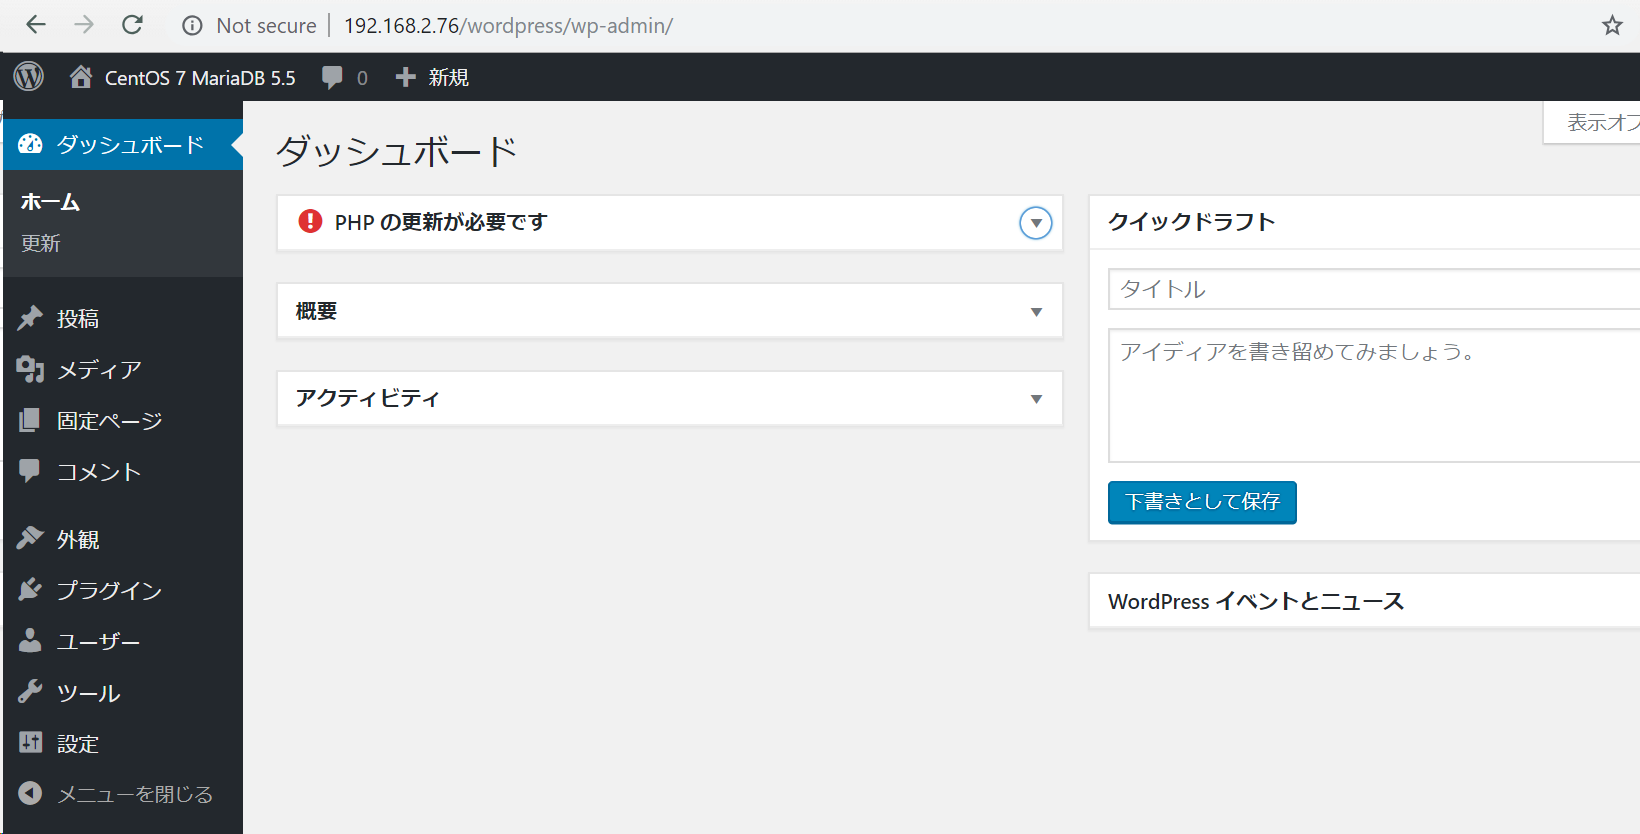Focus the タイトル input field

coord(1374,289)
